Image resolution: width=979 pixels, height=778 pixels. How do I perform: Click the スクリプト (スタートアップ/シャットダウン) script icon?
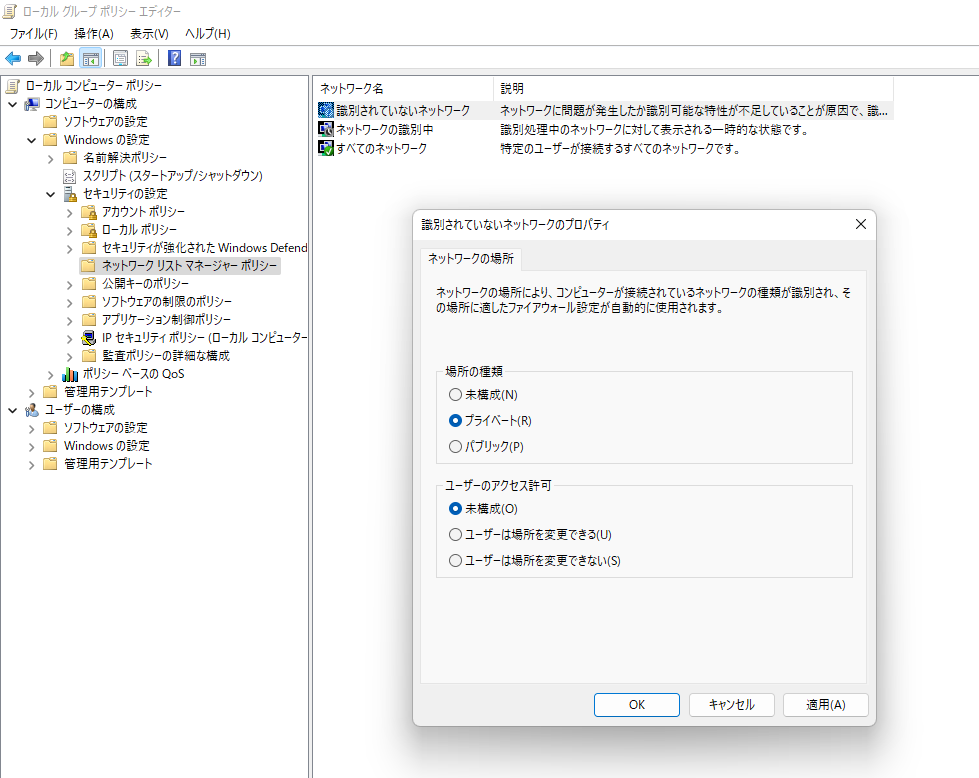click(70, 176)
